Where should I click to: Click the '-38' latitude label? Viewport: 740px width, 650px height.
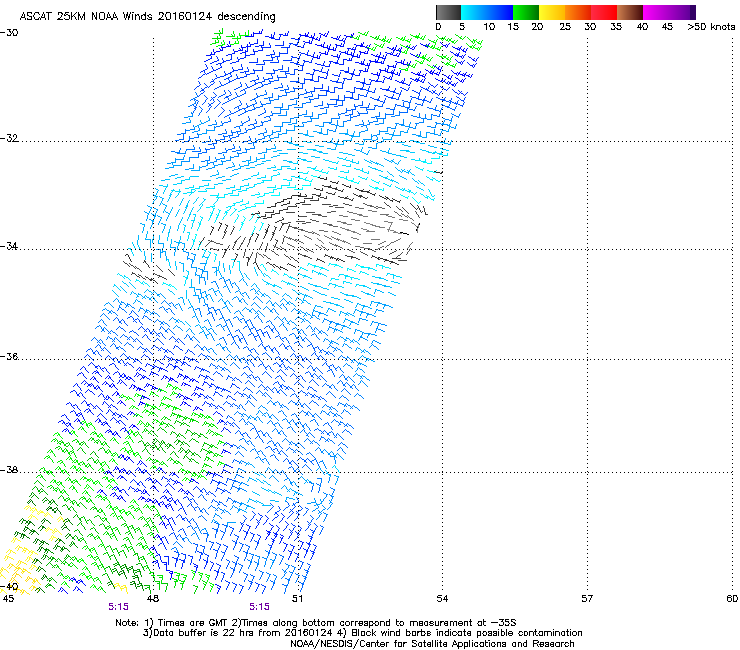[9, 470]
